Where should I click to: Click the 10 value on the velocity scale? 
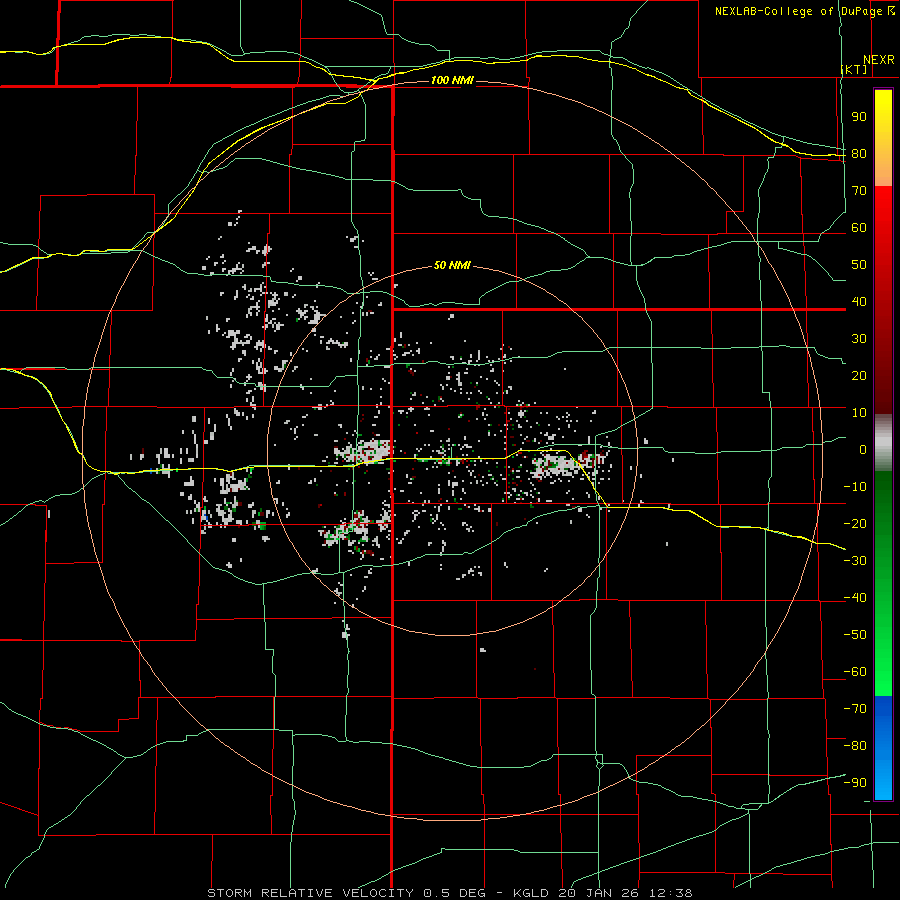859,413
